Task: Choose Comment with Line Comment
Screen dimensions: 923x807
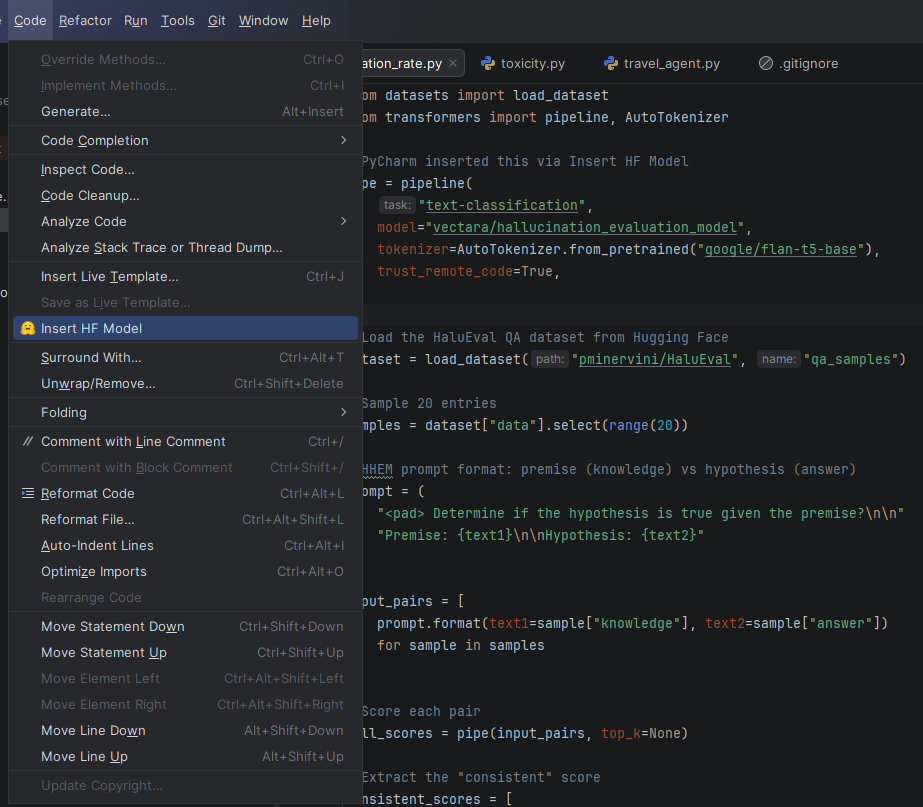Action: tap(185, 441)
